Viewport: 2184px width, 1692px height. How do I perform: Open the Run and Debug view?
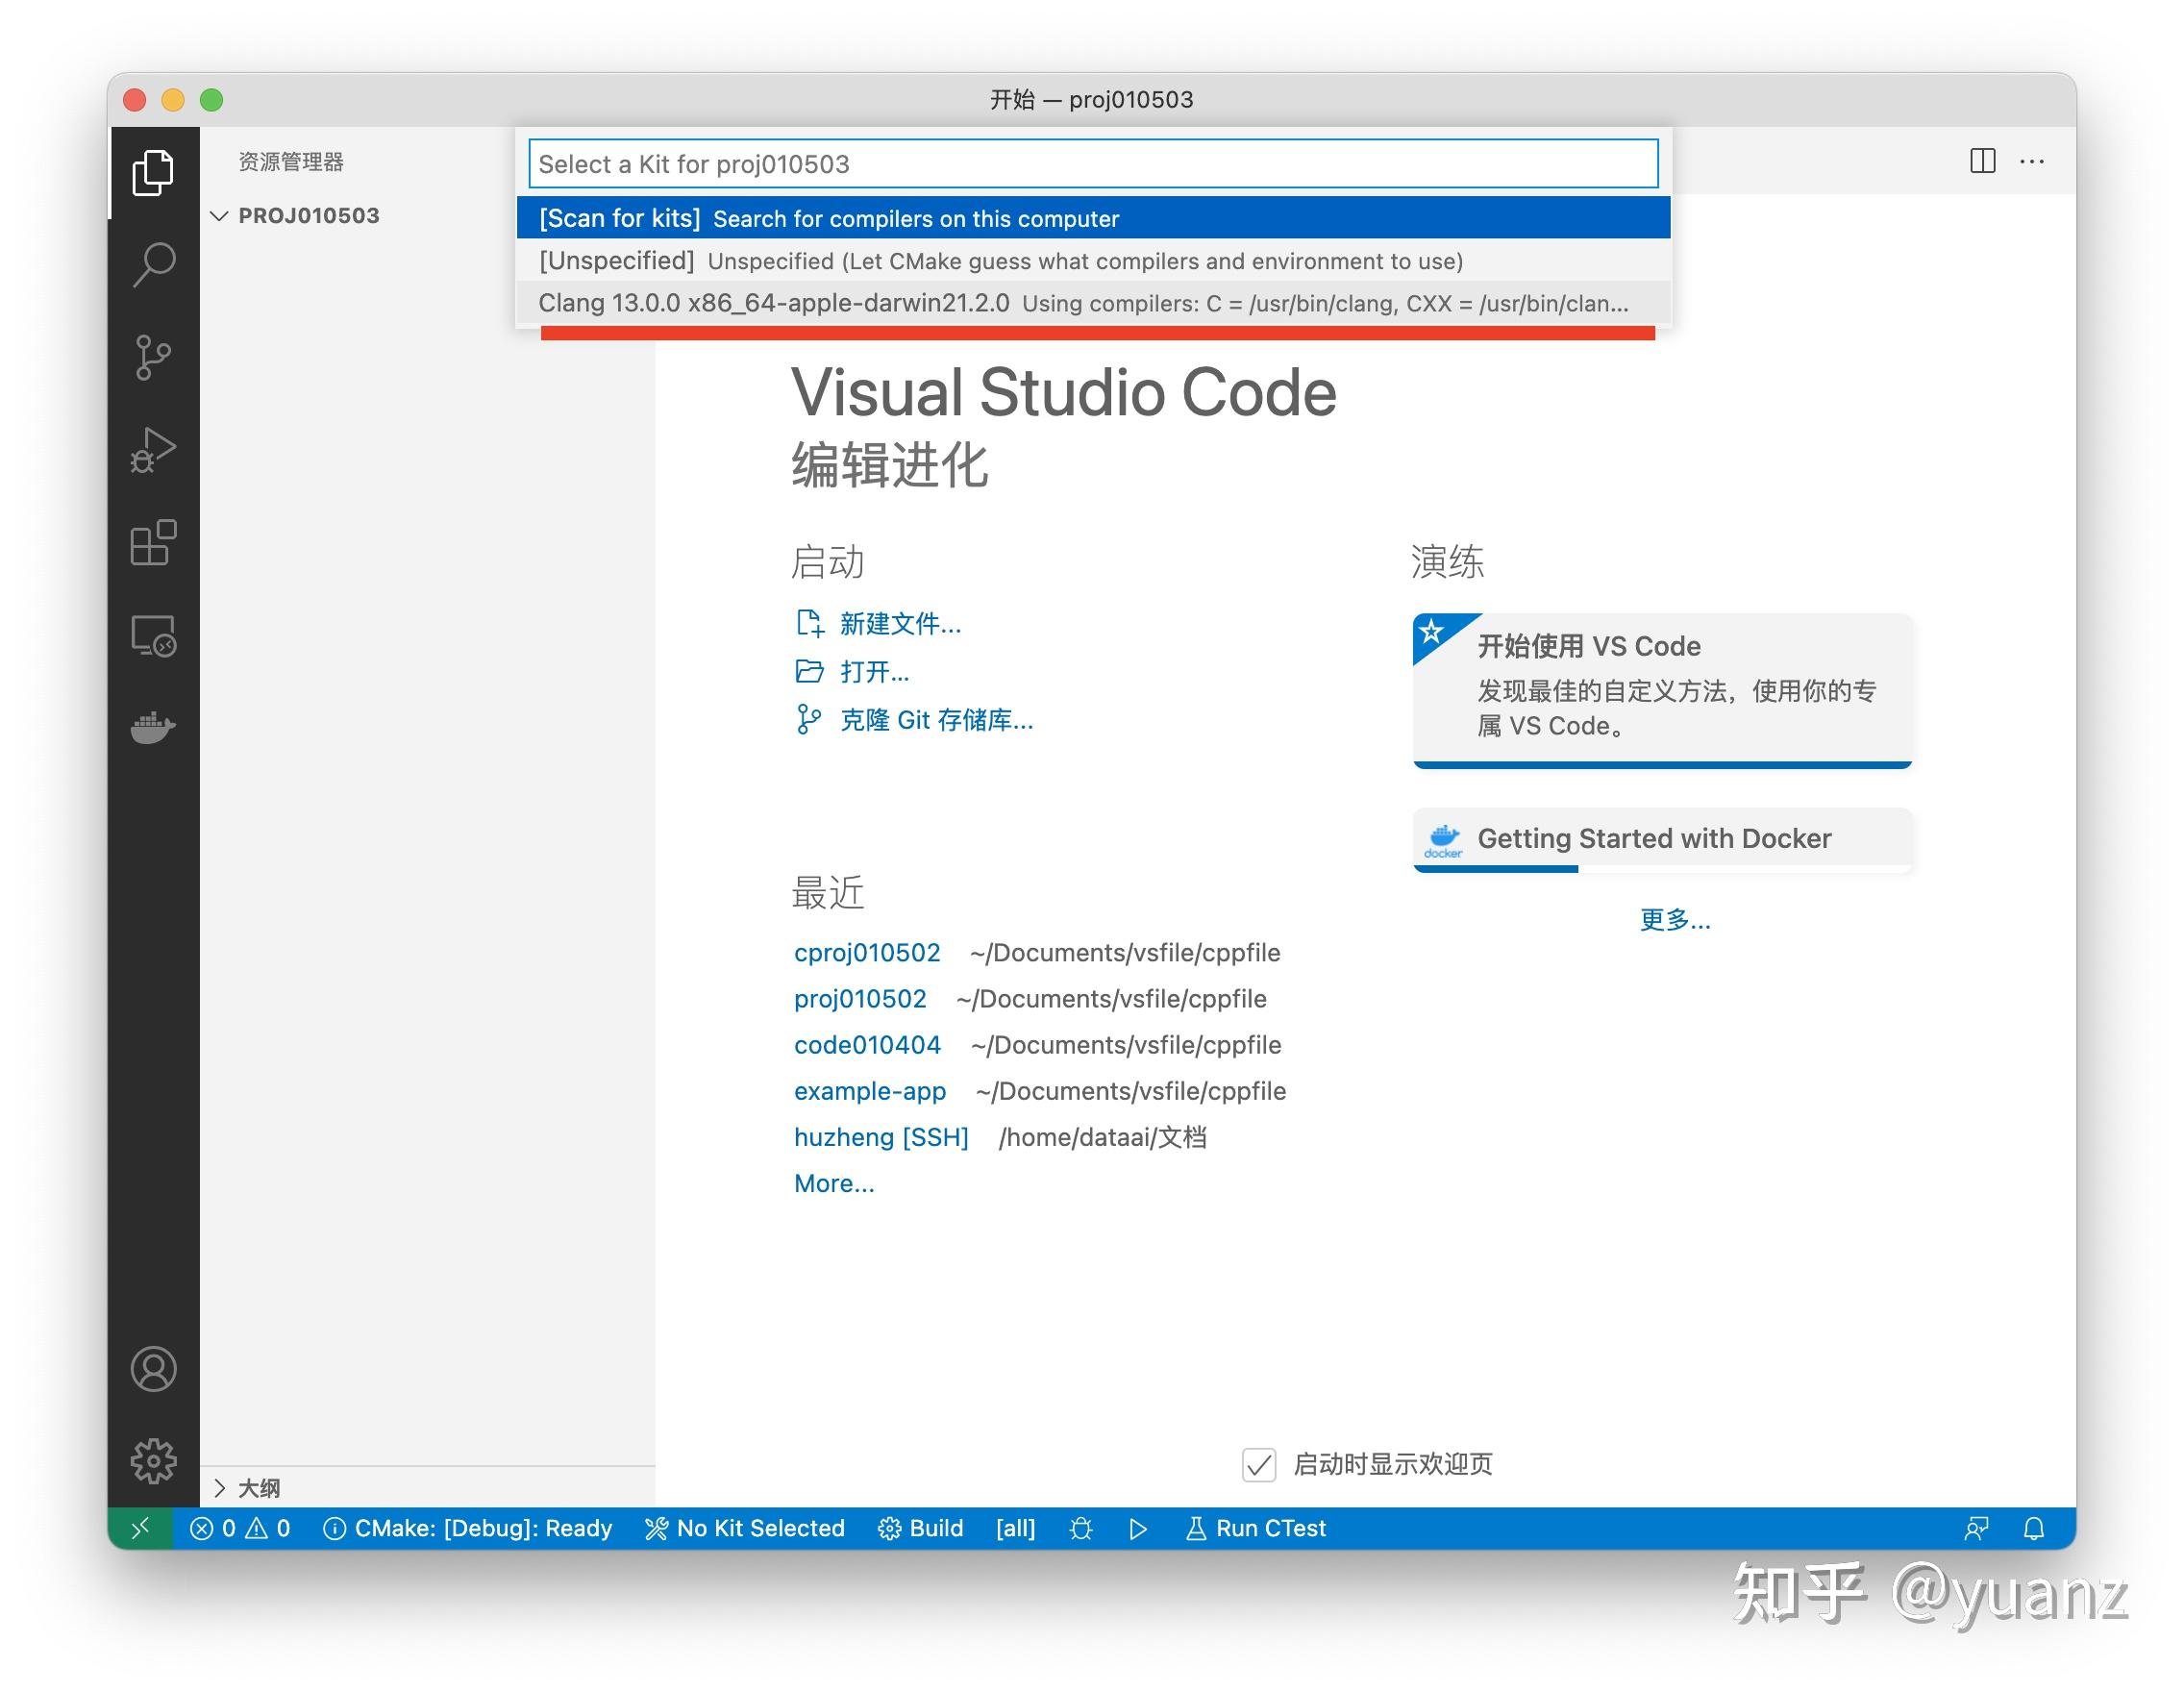(x=154, y=450)
